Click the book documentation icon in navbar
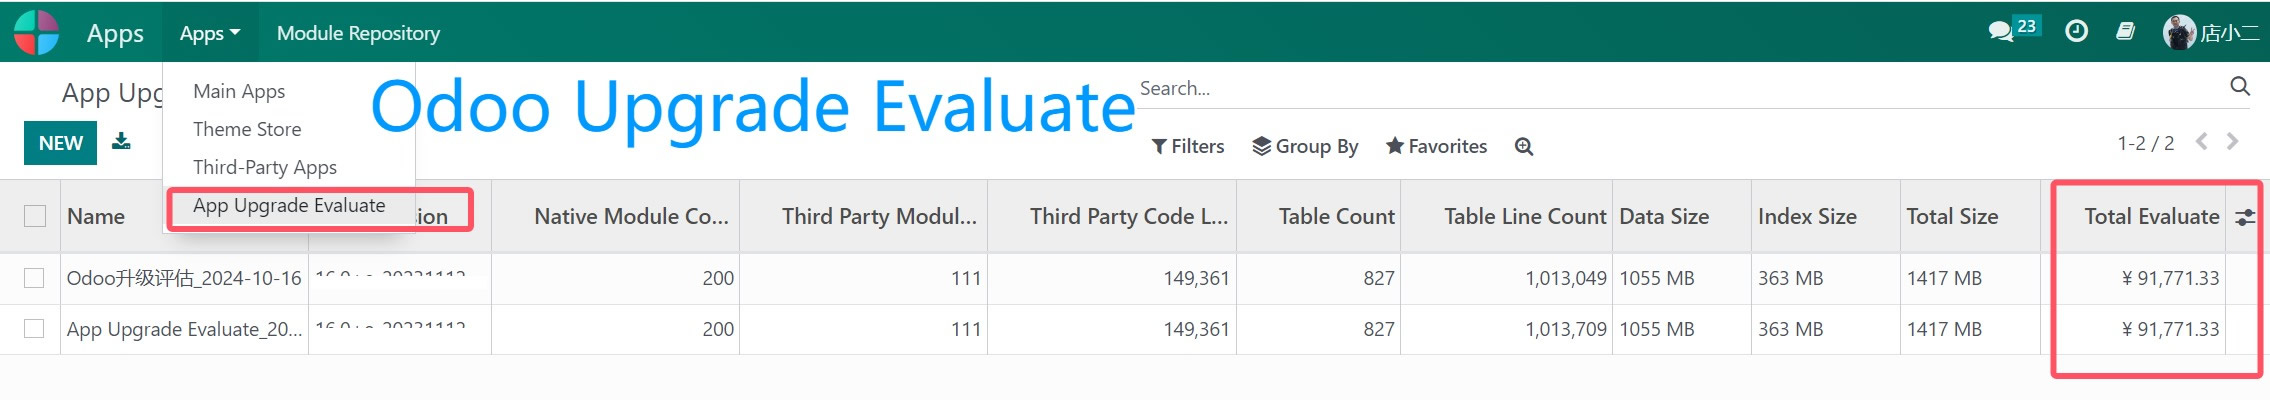Screen dimensions: 2270x400 point(2125,31)
